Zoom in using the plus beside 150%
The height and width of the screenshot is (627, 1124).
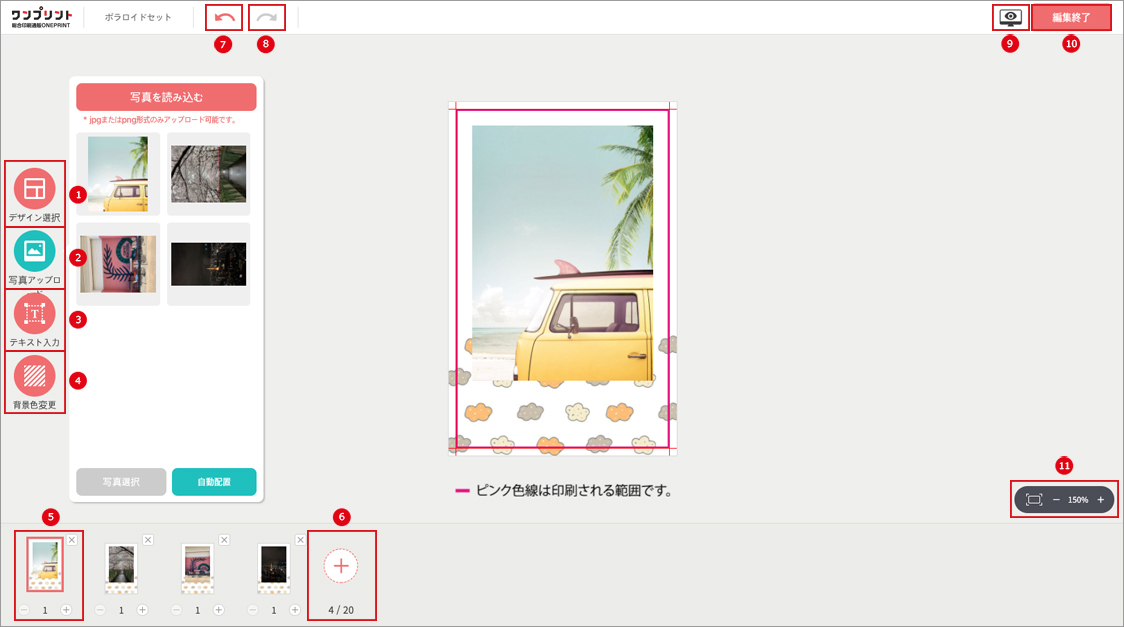coord(1100,499)
